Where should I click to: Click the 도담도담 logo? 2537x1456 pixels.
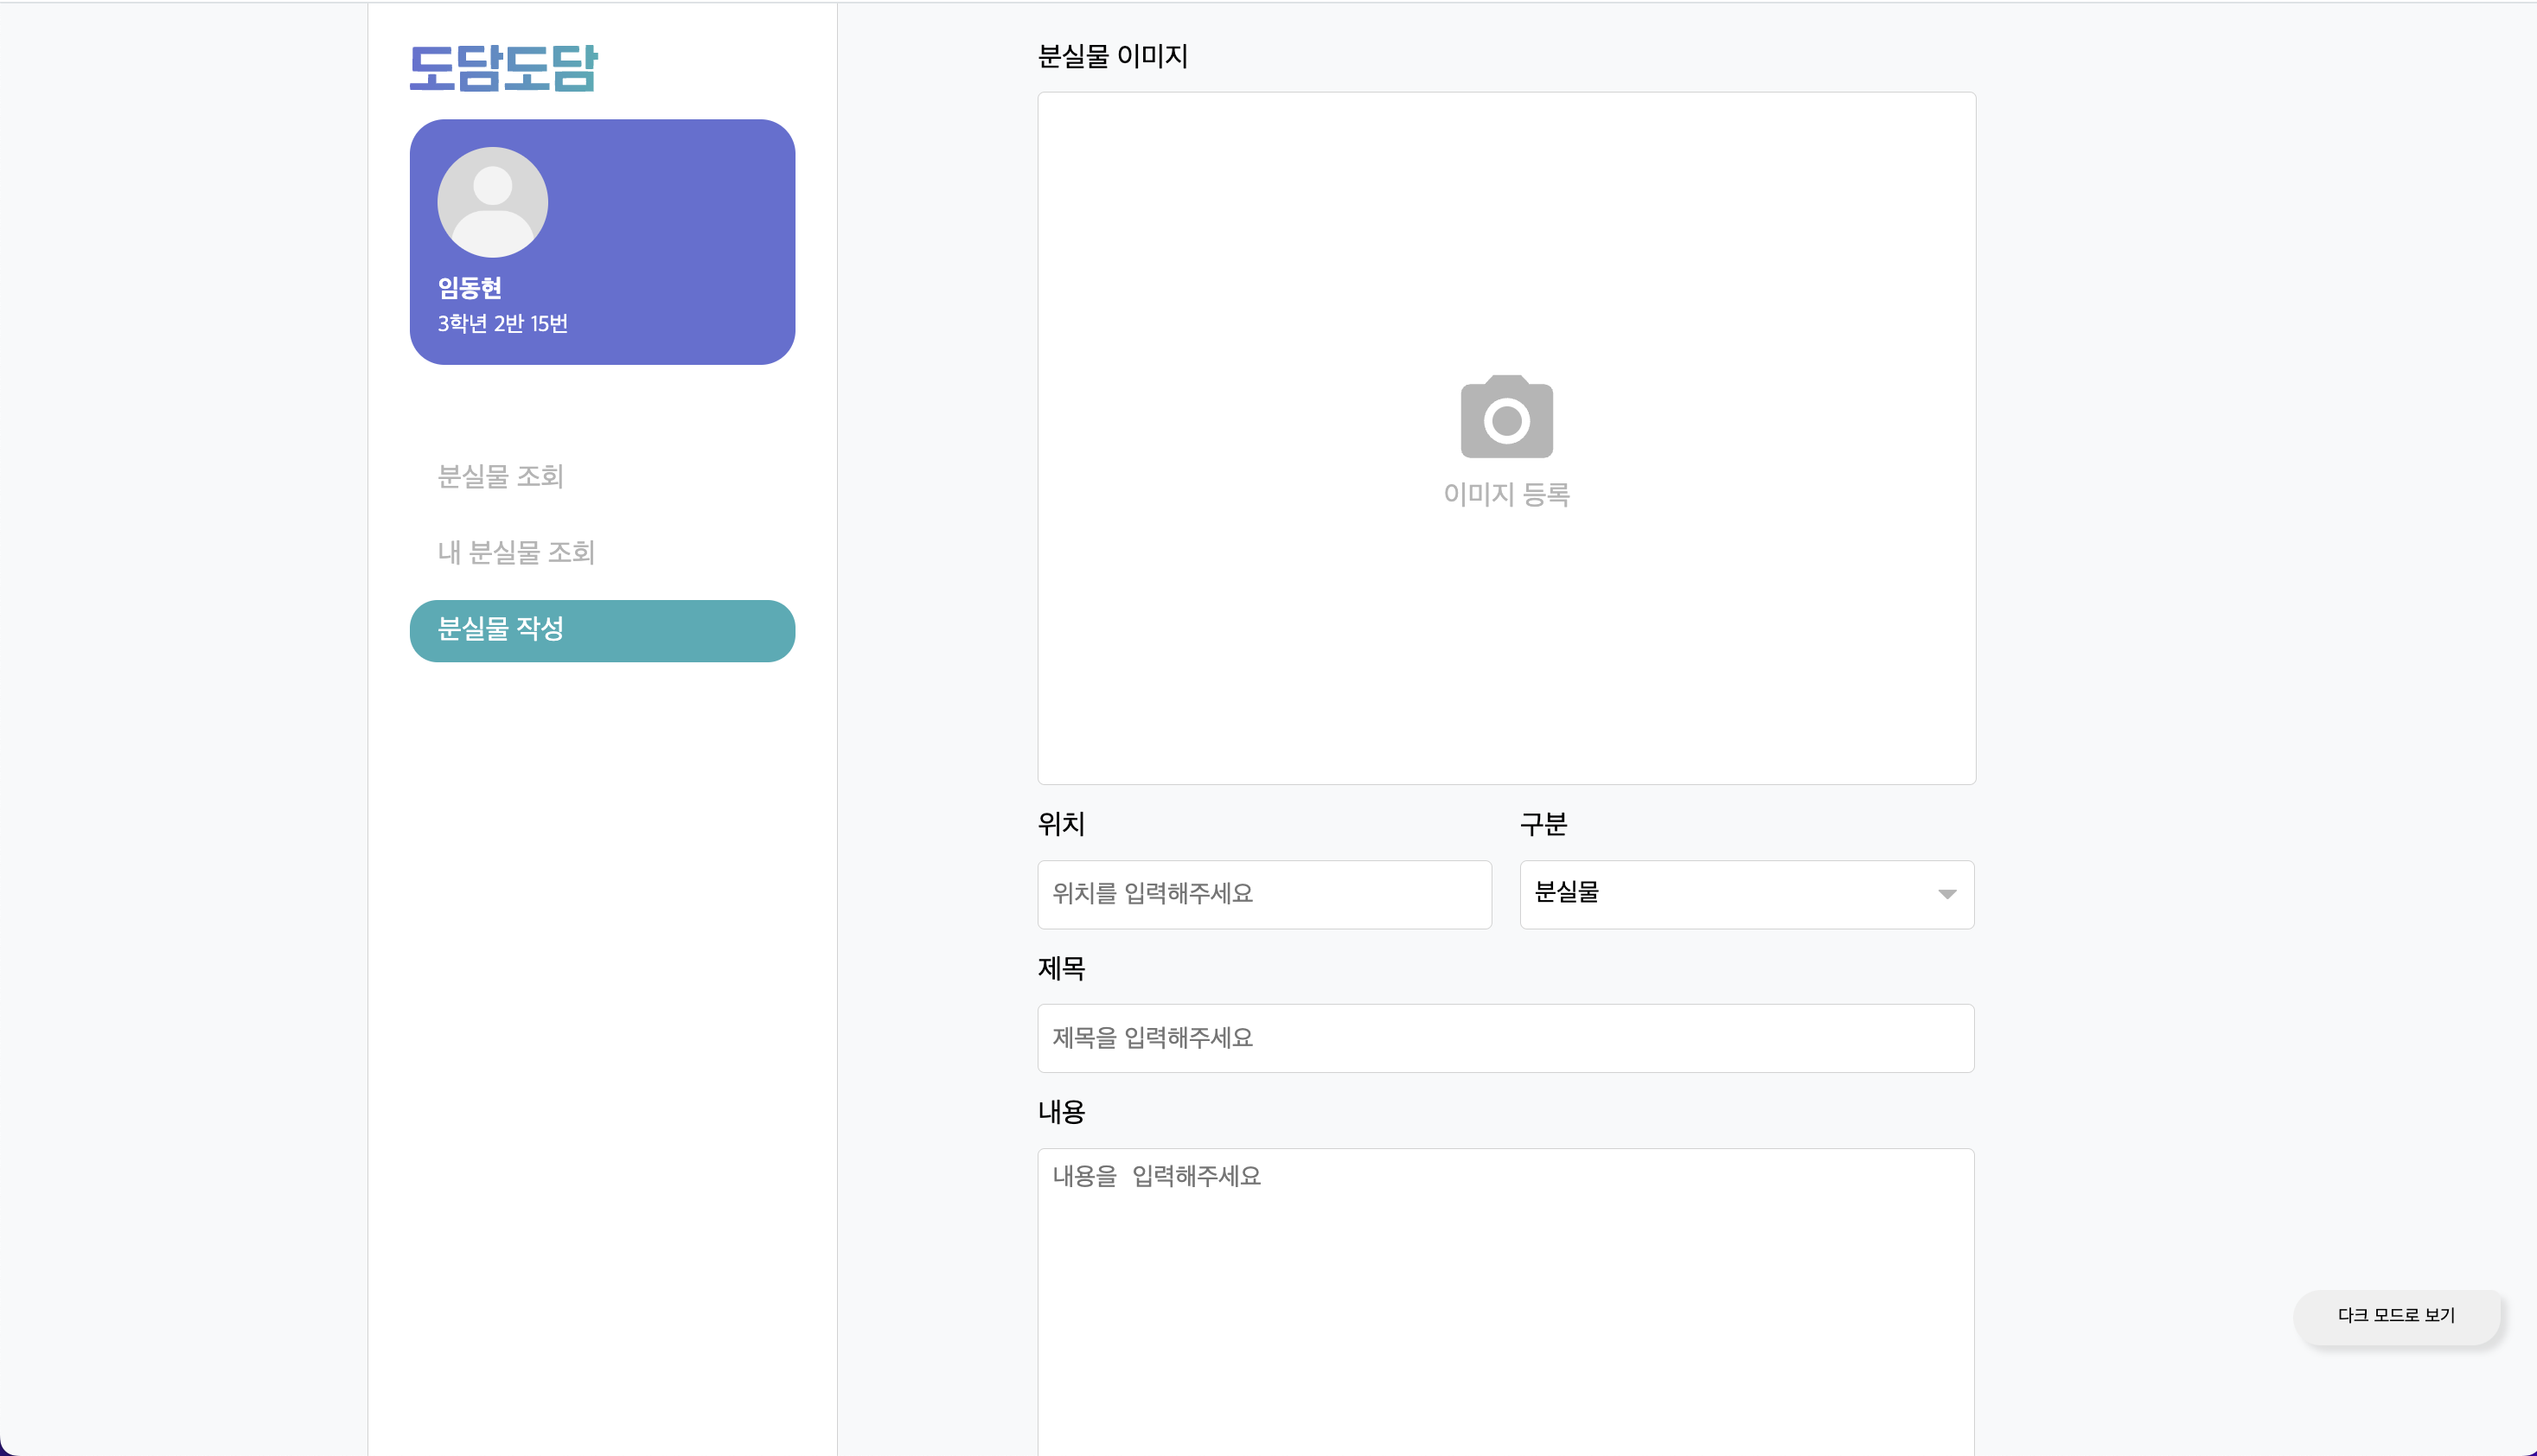[x=503, y=68]
